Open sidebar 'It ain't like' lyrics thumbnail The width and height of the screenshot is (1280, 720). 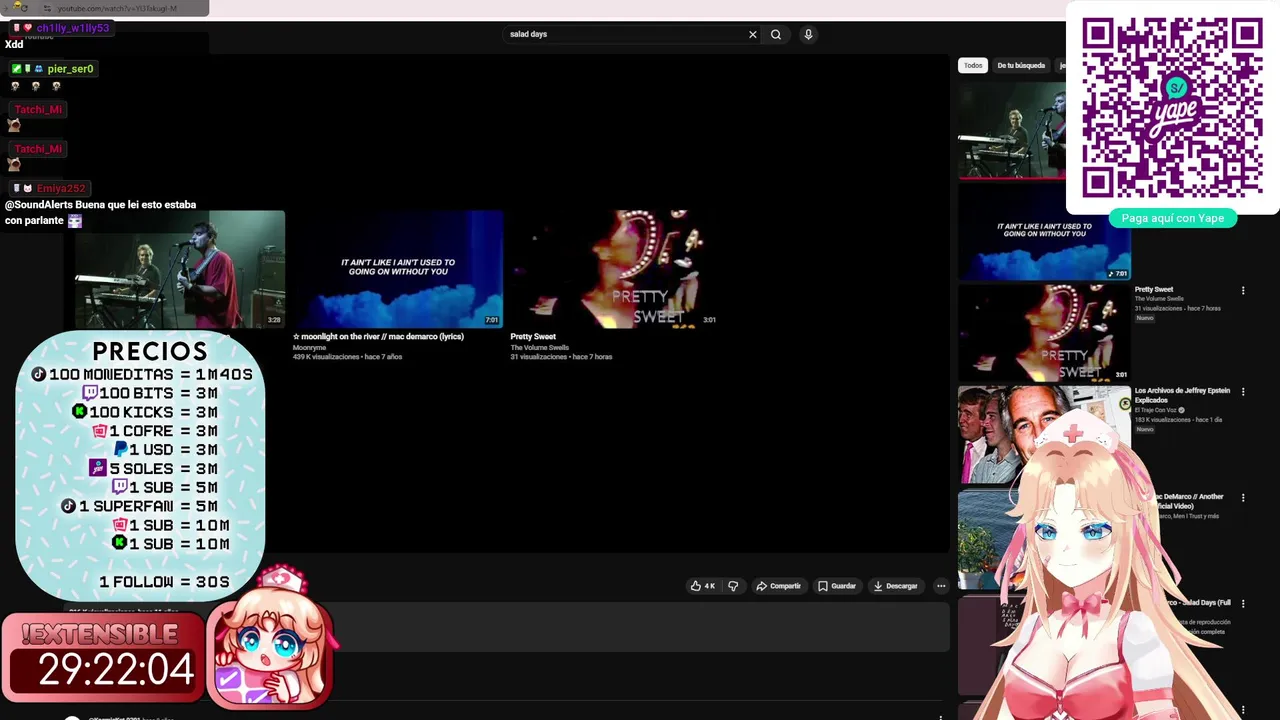click(x=1044, y=232)
